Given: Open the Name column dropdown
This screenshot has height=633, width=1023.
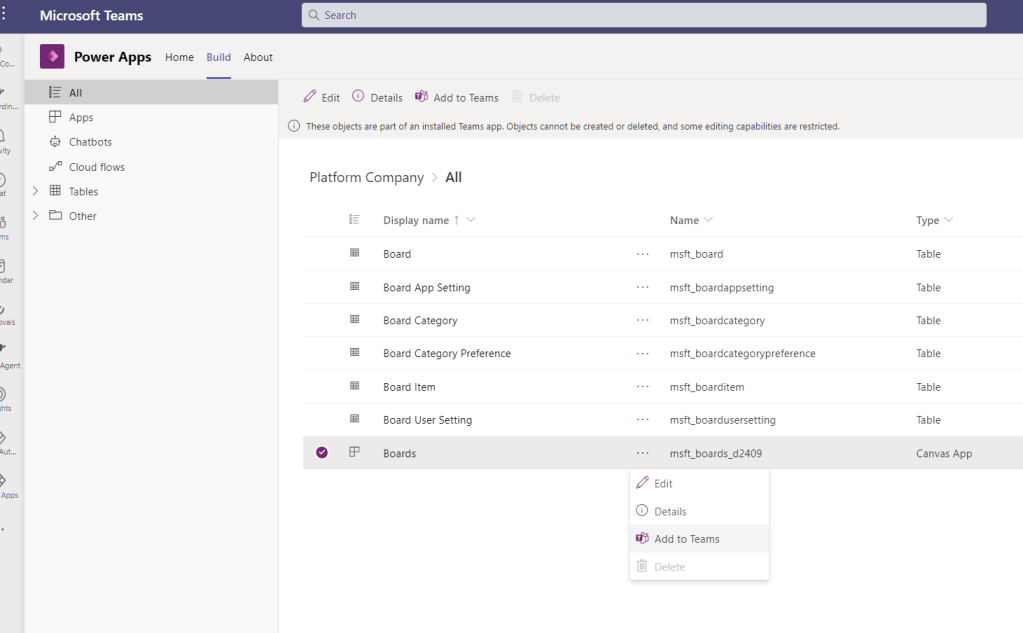Looking at the screenshot, I should (708, 220).
